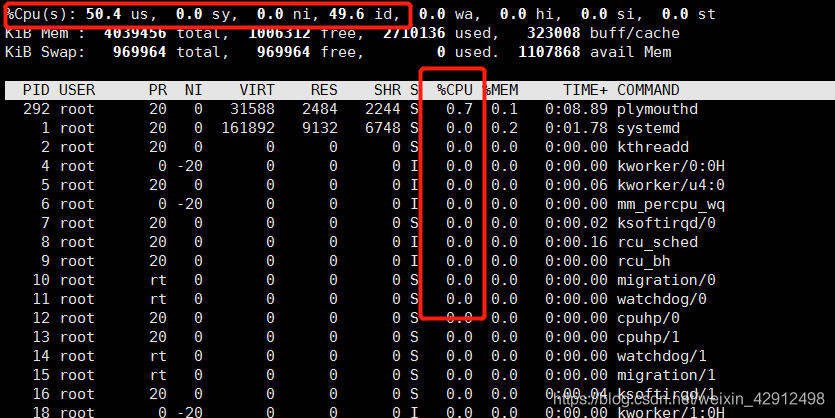Click the NI column header

click(194, 90)
